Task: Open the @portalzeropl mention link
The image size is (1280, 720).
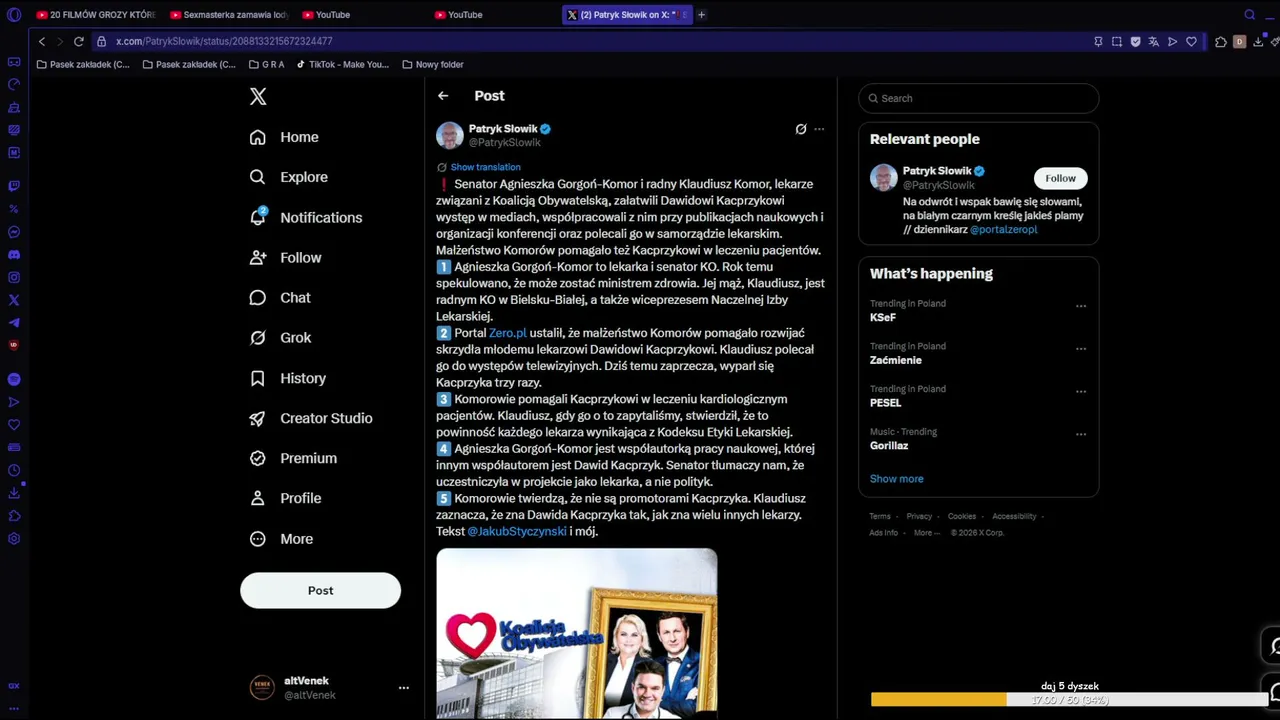Action: coord(1004,230)
